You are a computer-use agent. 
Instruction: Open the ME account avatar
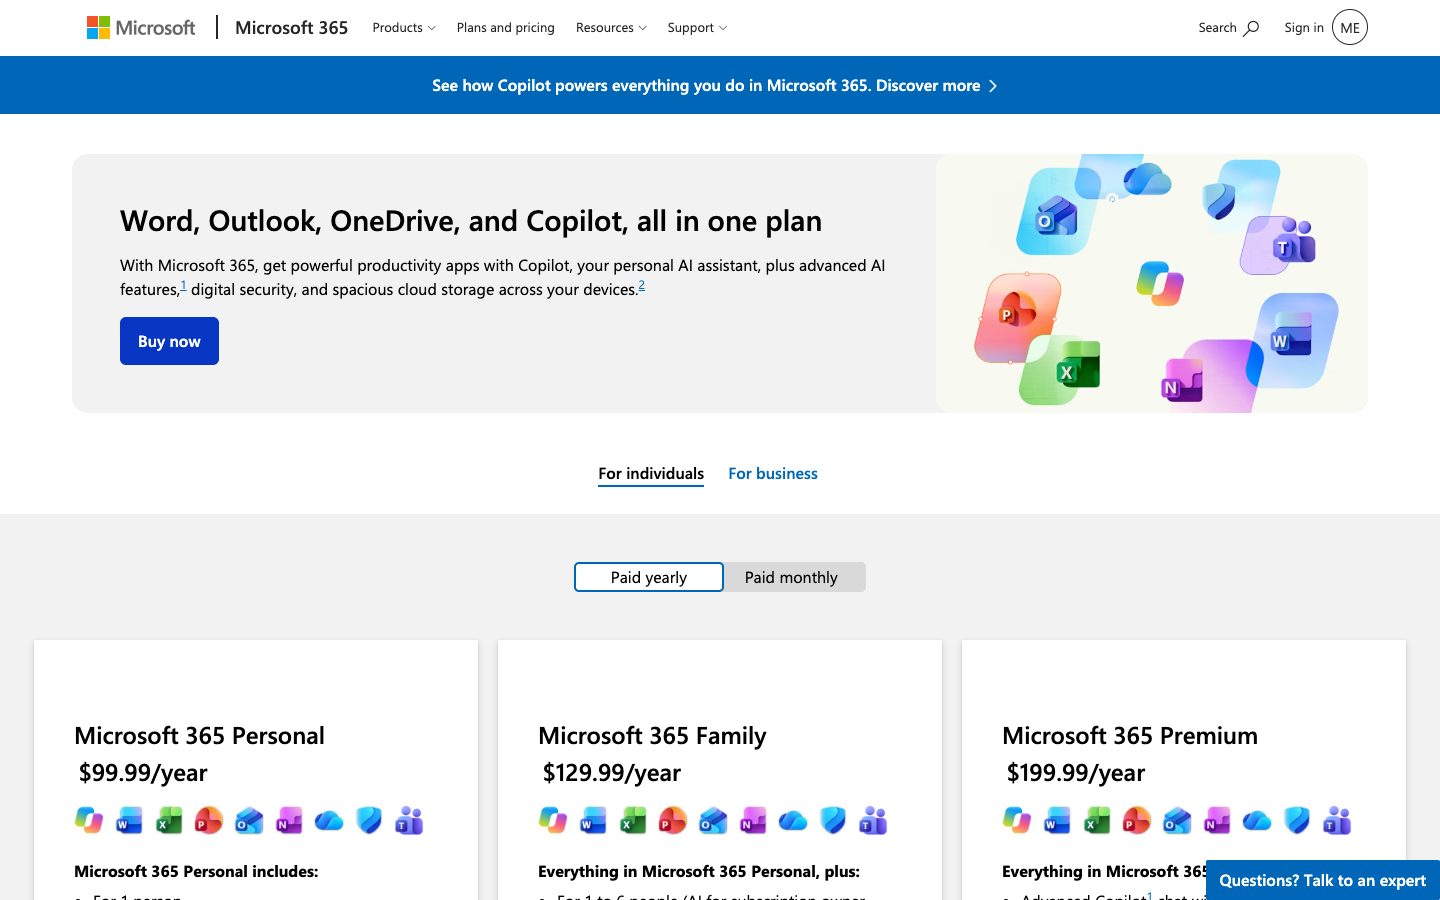coord(1350,28)
